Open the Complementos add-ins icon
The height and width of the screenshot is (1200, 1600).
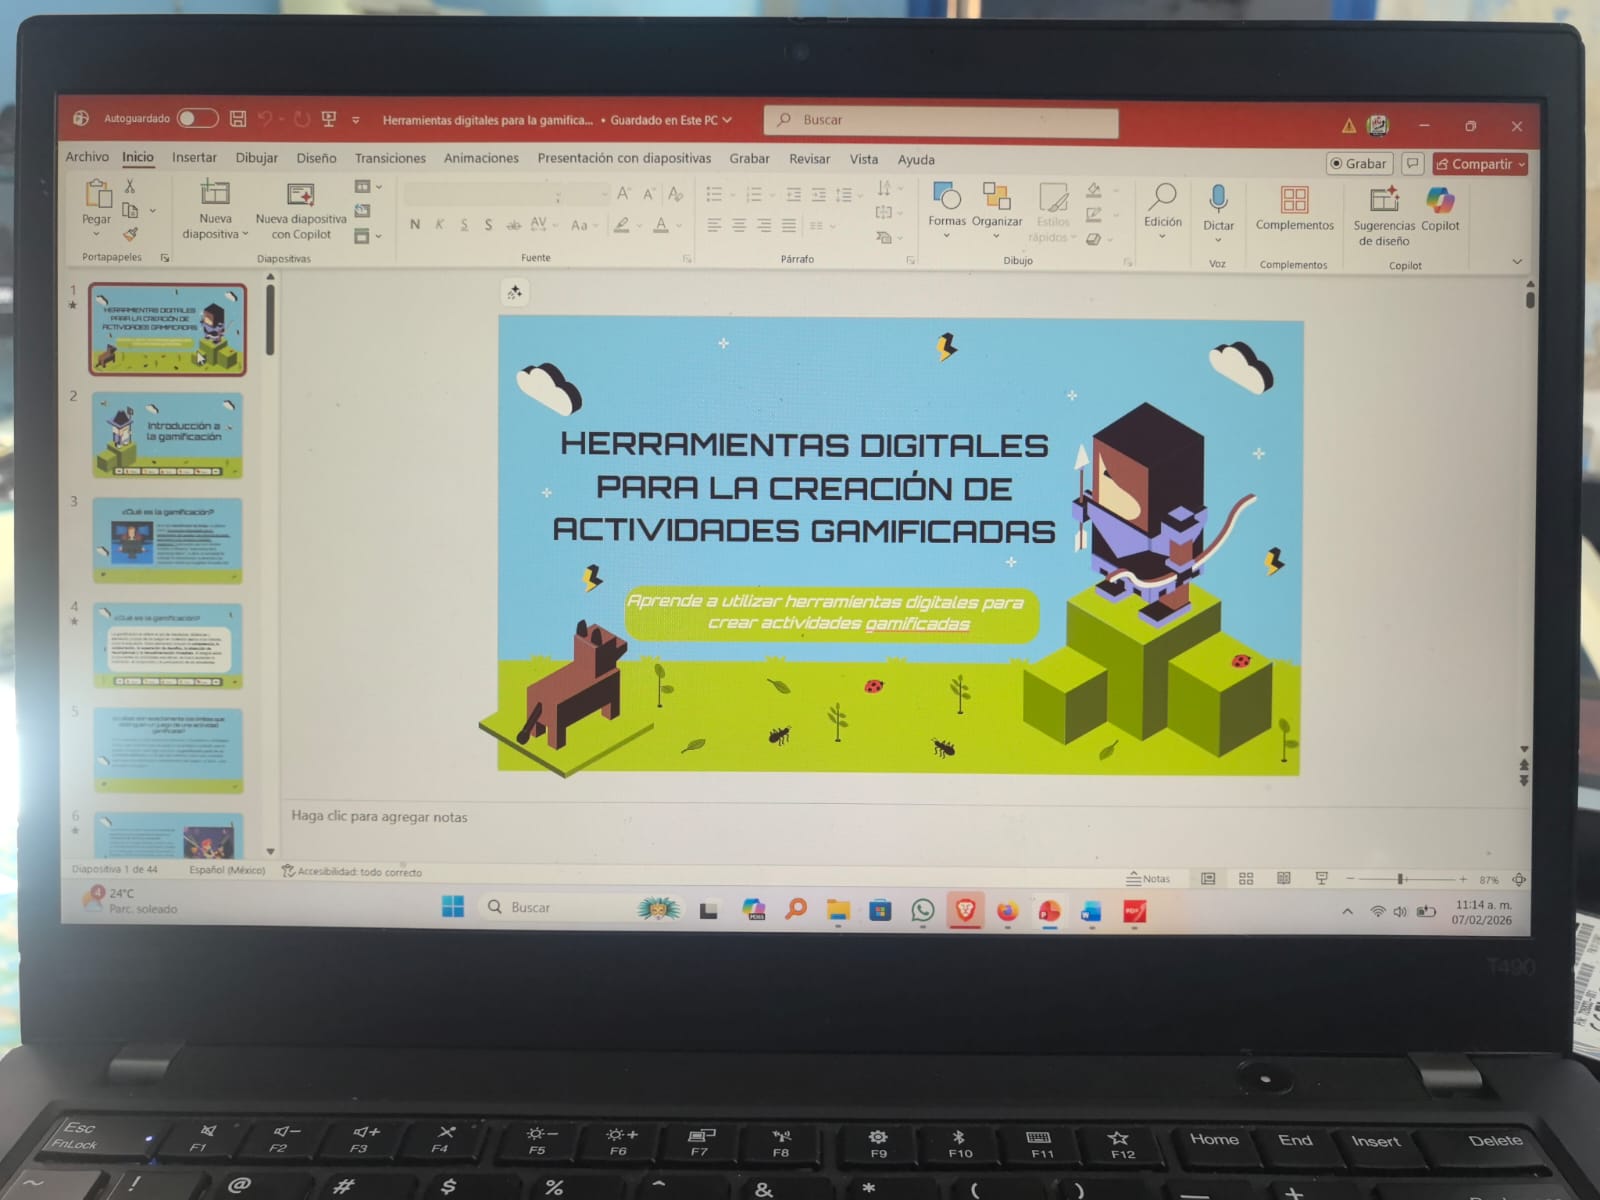pyautogui.click(x=1294, y=200)
